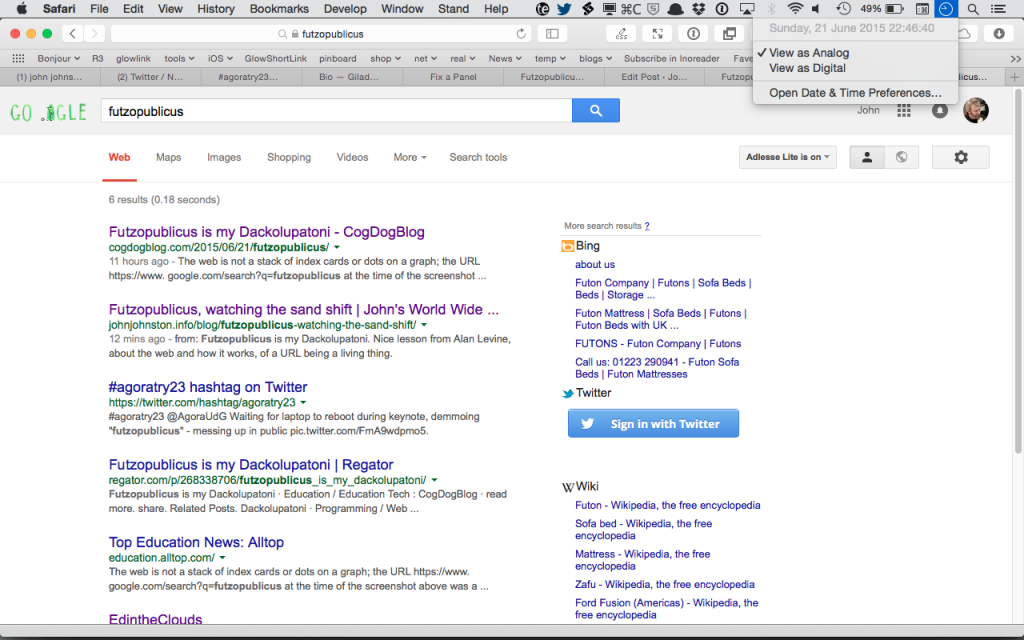Open Time Machine menu bar icon
Screen dimensions: 1024x640
pos(843,8)
